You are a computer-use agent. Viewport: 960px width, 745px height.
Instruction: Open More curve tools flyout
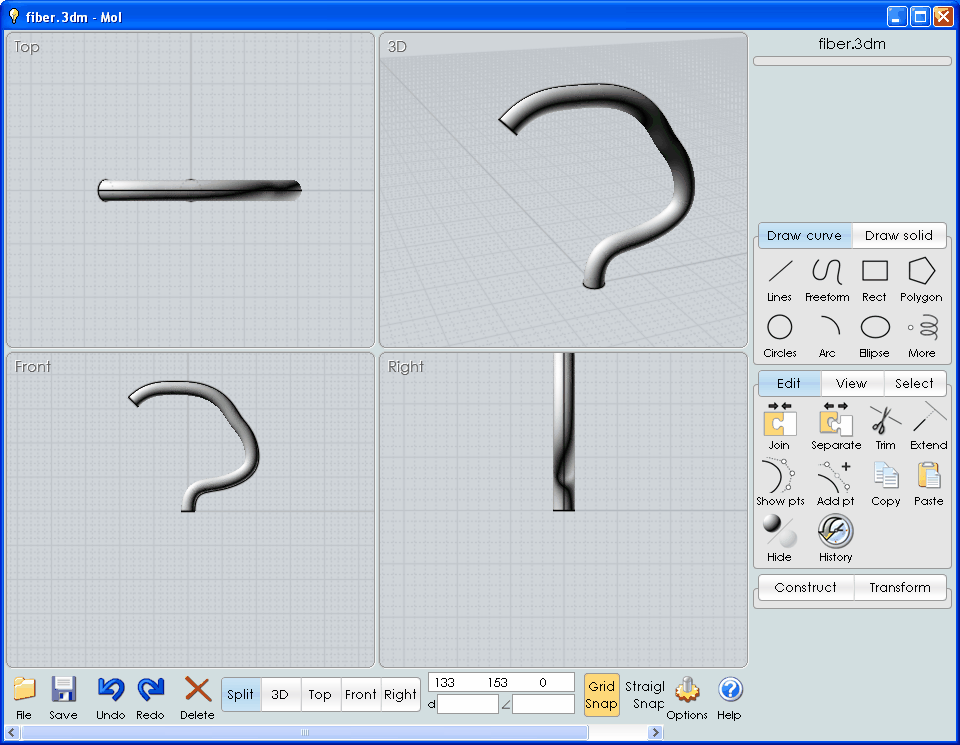pyautogui.click(x=922, y=334)
